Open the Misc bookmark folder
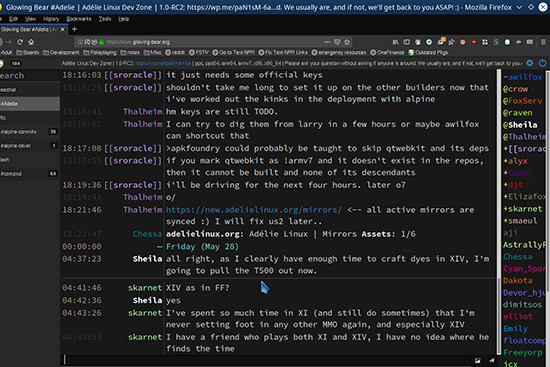Screen dimensions: 550x367 [x=153, y=53]
